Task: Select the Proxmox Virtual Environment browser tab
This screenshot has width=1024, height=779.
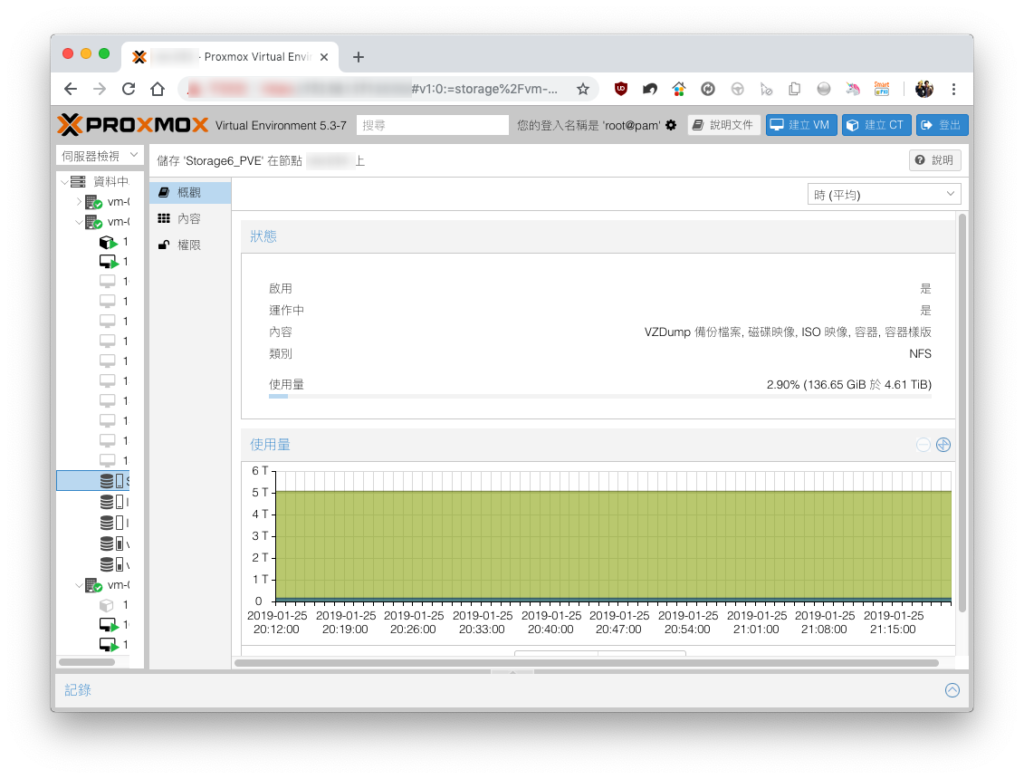Action: tap(230, 57)
